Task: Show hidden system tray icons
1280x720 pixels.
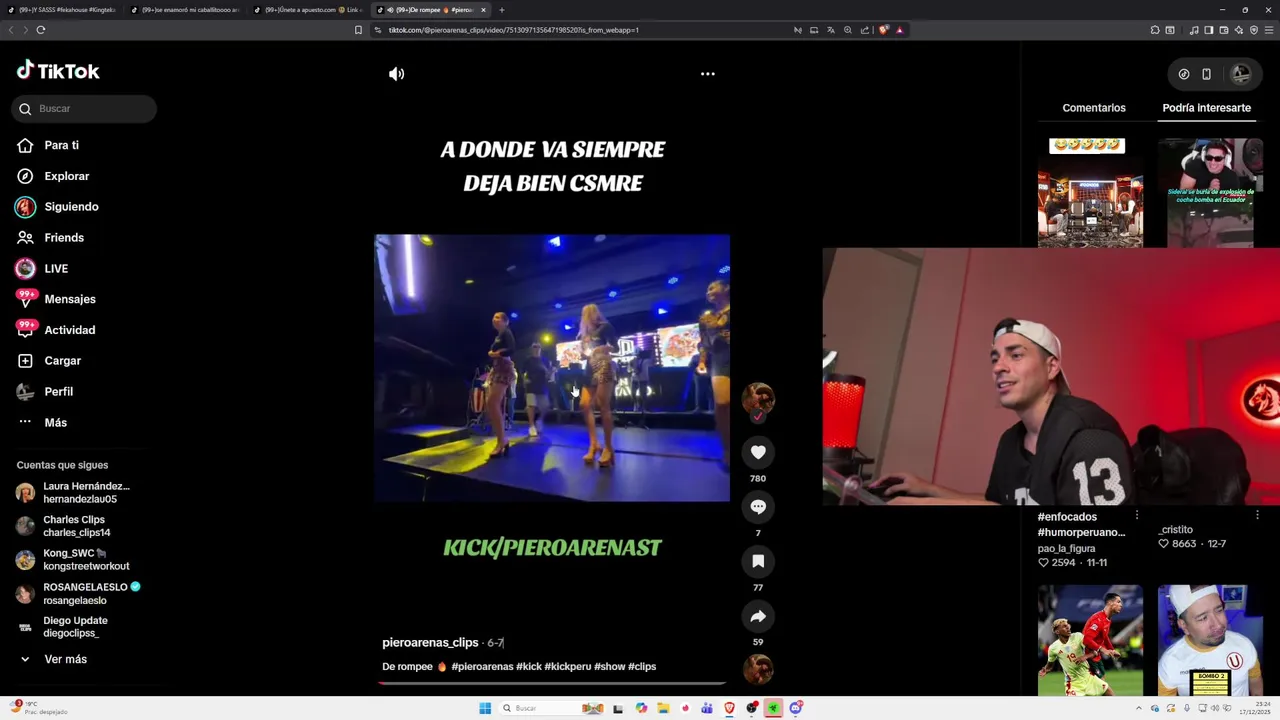Action: (1138, 708)
